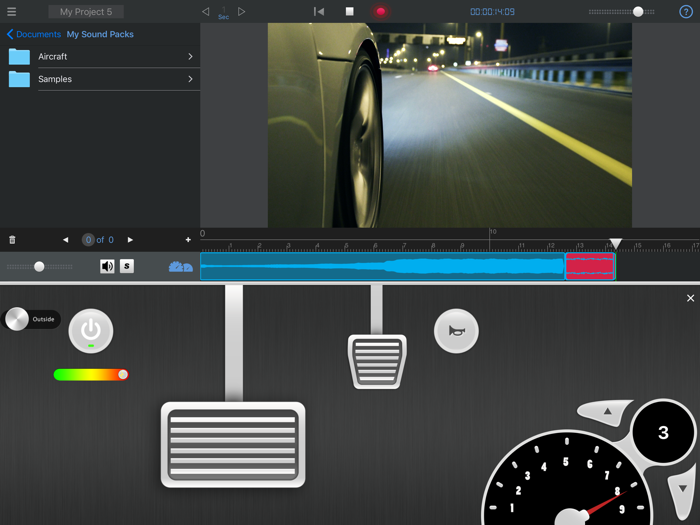Screen dimensions: 700x525
Task: Tap the small brake pedal
Action: coord(377,362)
